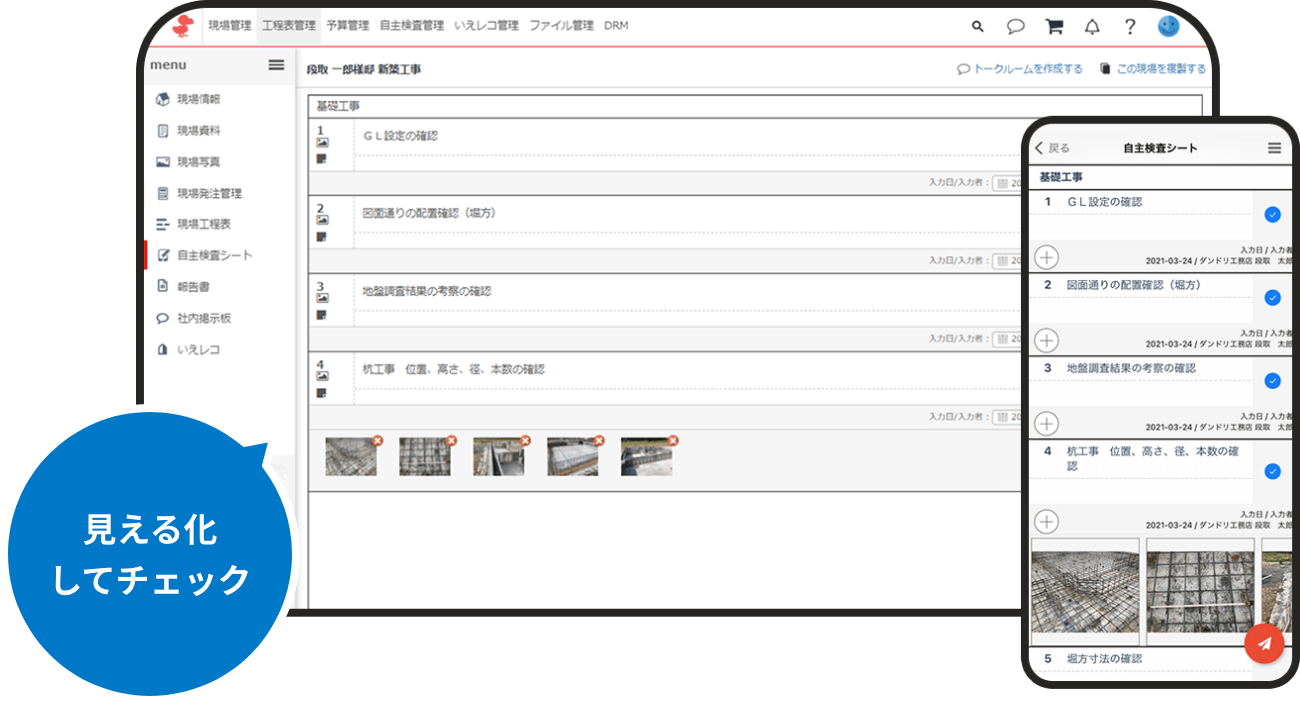Tap the plus icon under 図面通りの配置確認 on phone
The height and width of the screenshot is (704, 1300).
(x=1046, y=340)
